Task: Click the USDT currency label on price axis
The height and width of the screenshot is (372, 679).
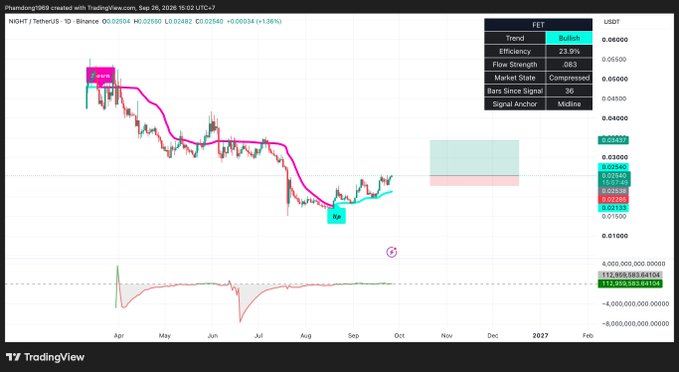Action: [612, 22]
